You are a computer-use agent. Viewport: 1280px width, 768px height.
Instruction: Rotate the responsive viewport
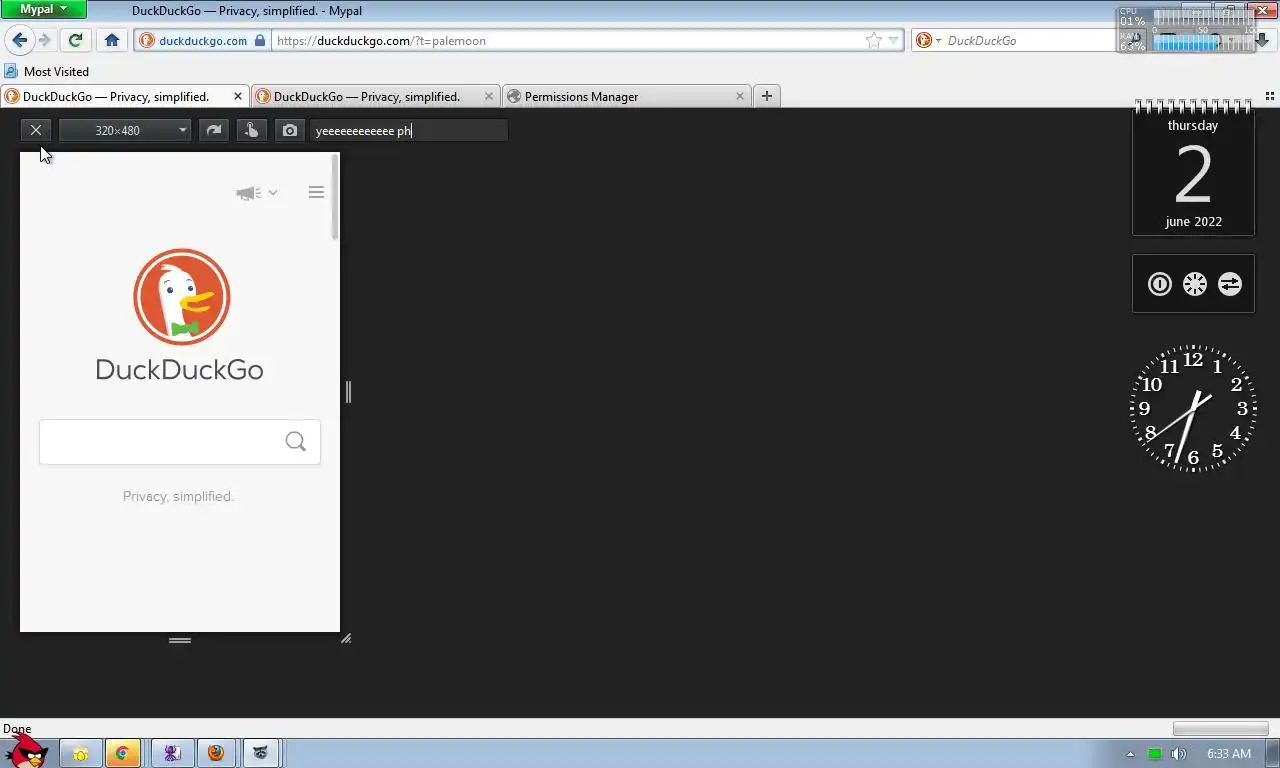[x=213, y=130]
